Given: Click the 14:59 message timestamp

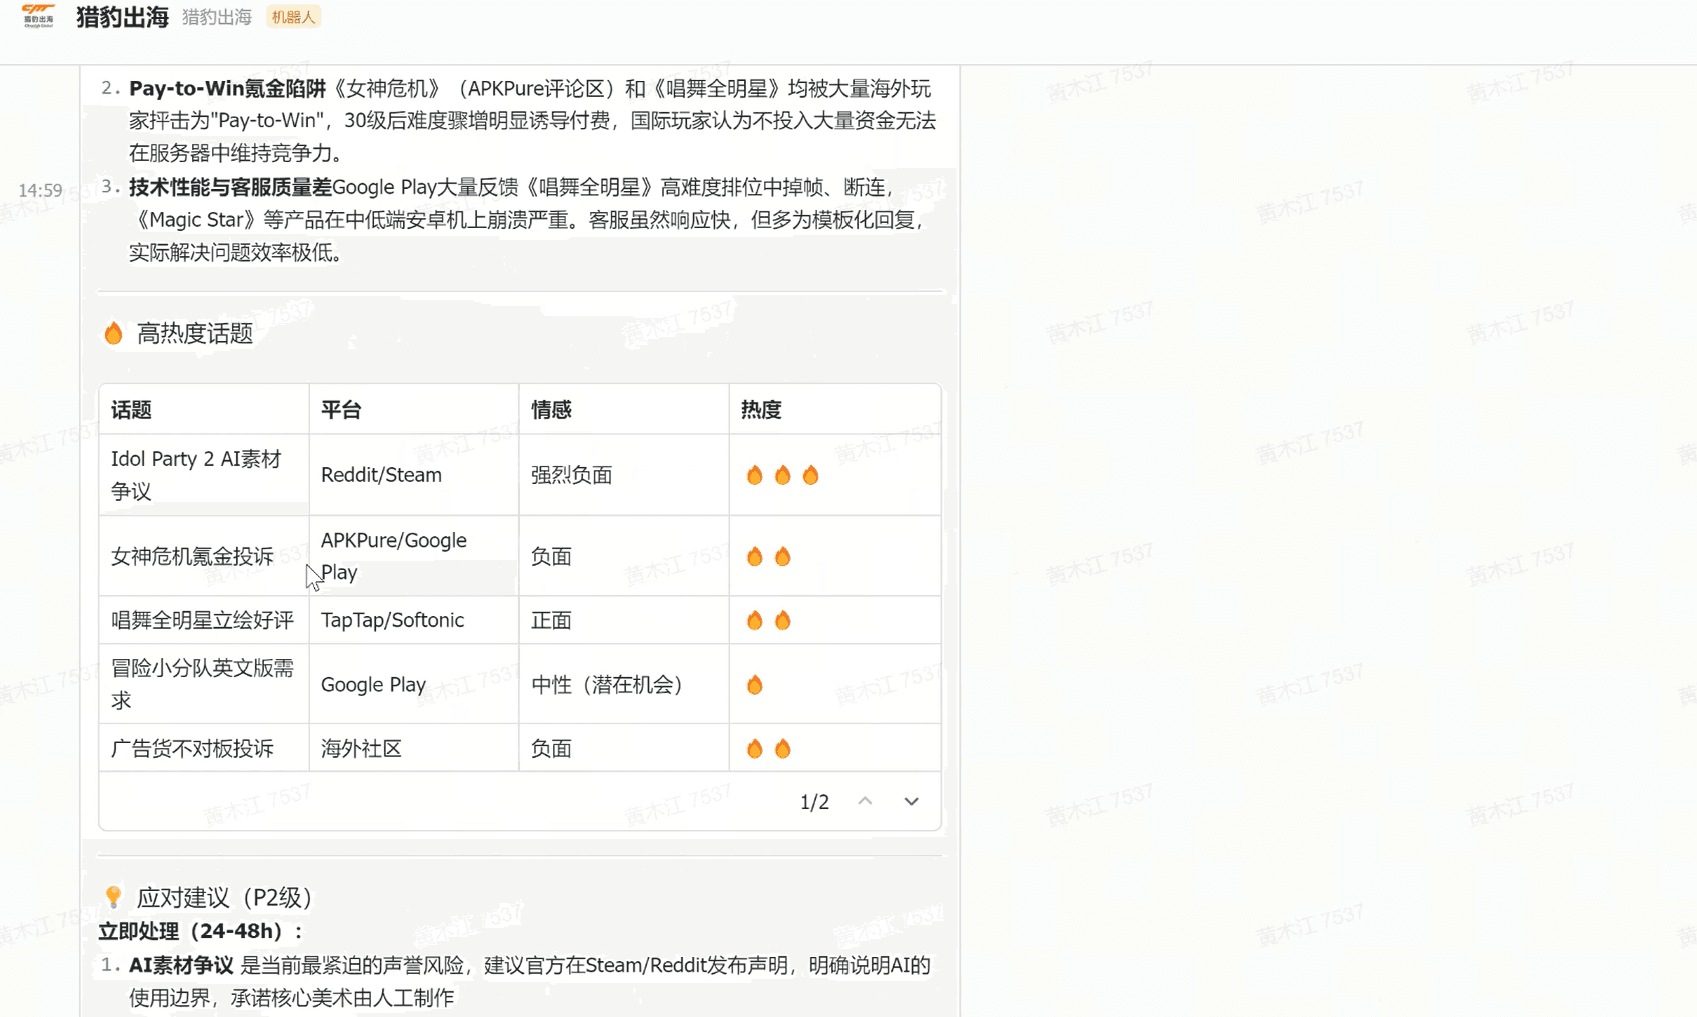Looking at the screenshot, I should coord(40,190).
